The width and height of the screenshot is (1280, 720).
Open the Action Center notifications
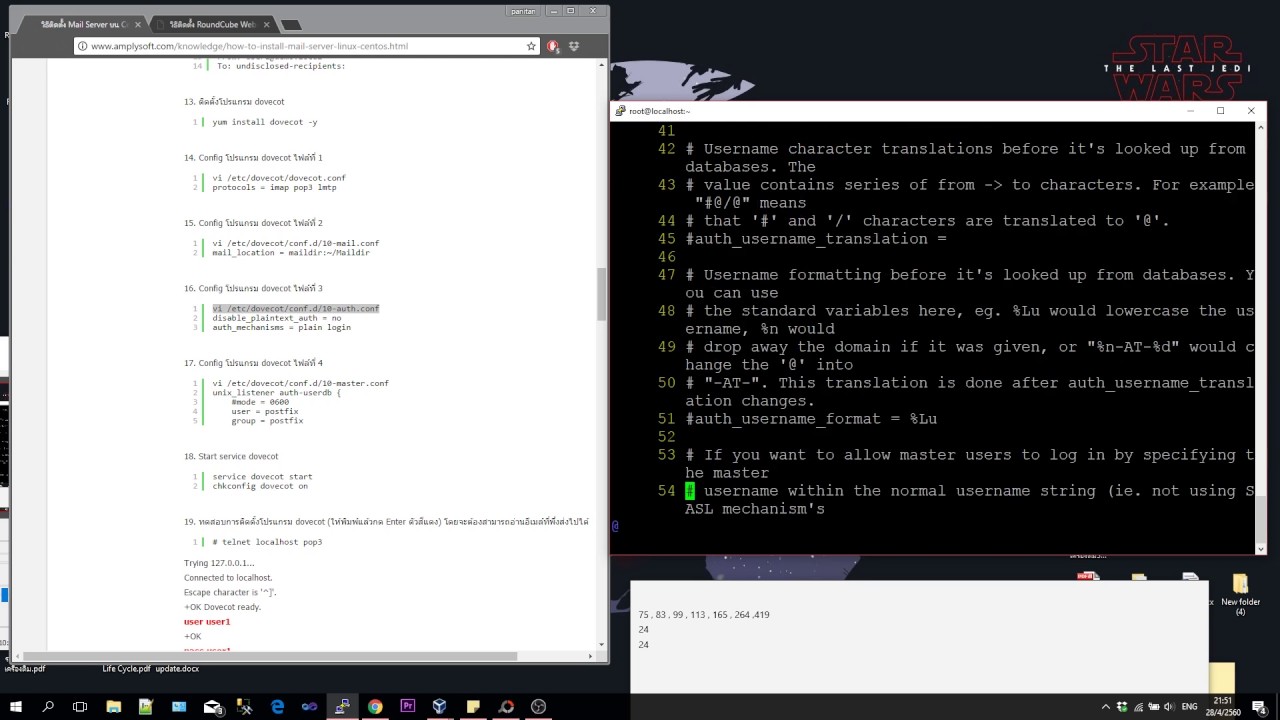(x=1259, y=707)
